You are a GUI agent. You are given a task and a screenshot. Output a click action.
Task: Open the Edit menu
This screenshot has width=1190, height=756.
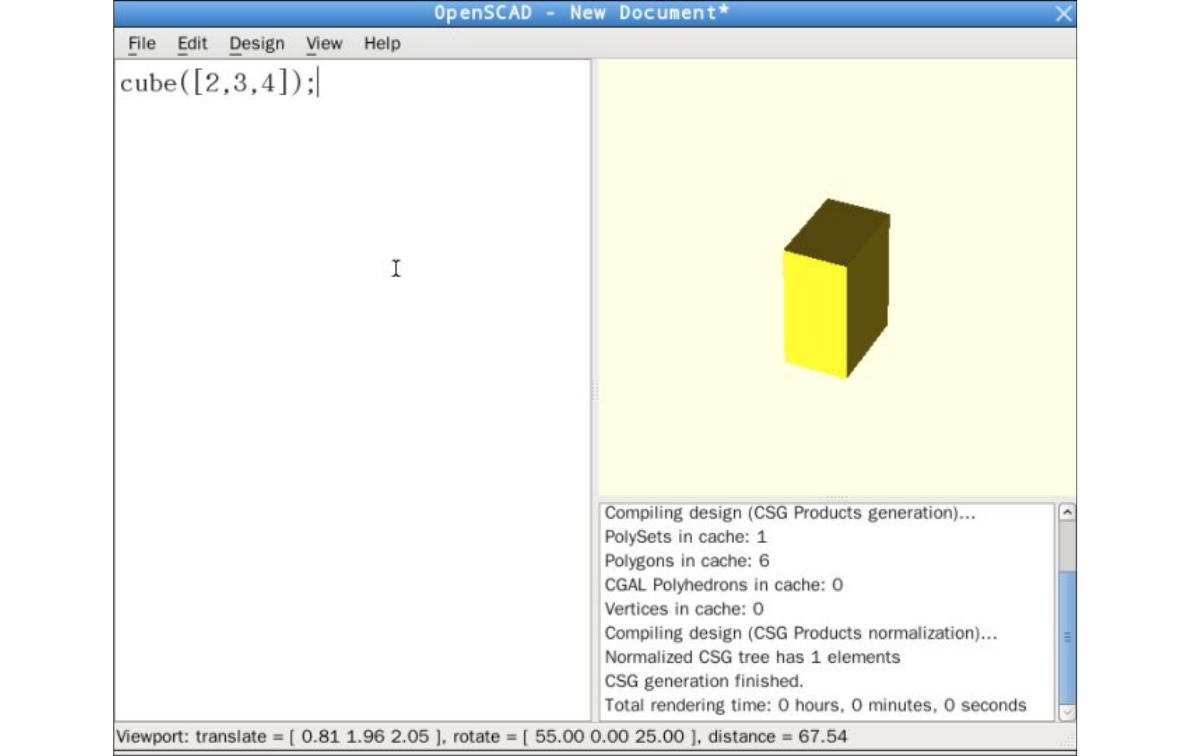tap(192, 43)
